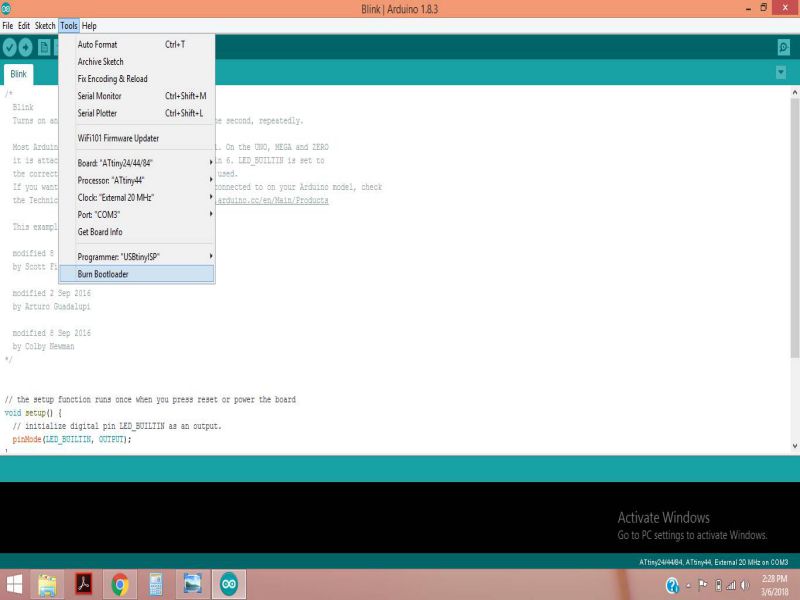Screen dimensions: 800x600
Task: Open the Edit menu
Action: coord(24,26)
